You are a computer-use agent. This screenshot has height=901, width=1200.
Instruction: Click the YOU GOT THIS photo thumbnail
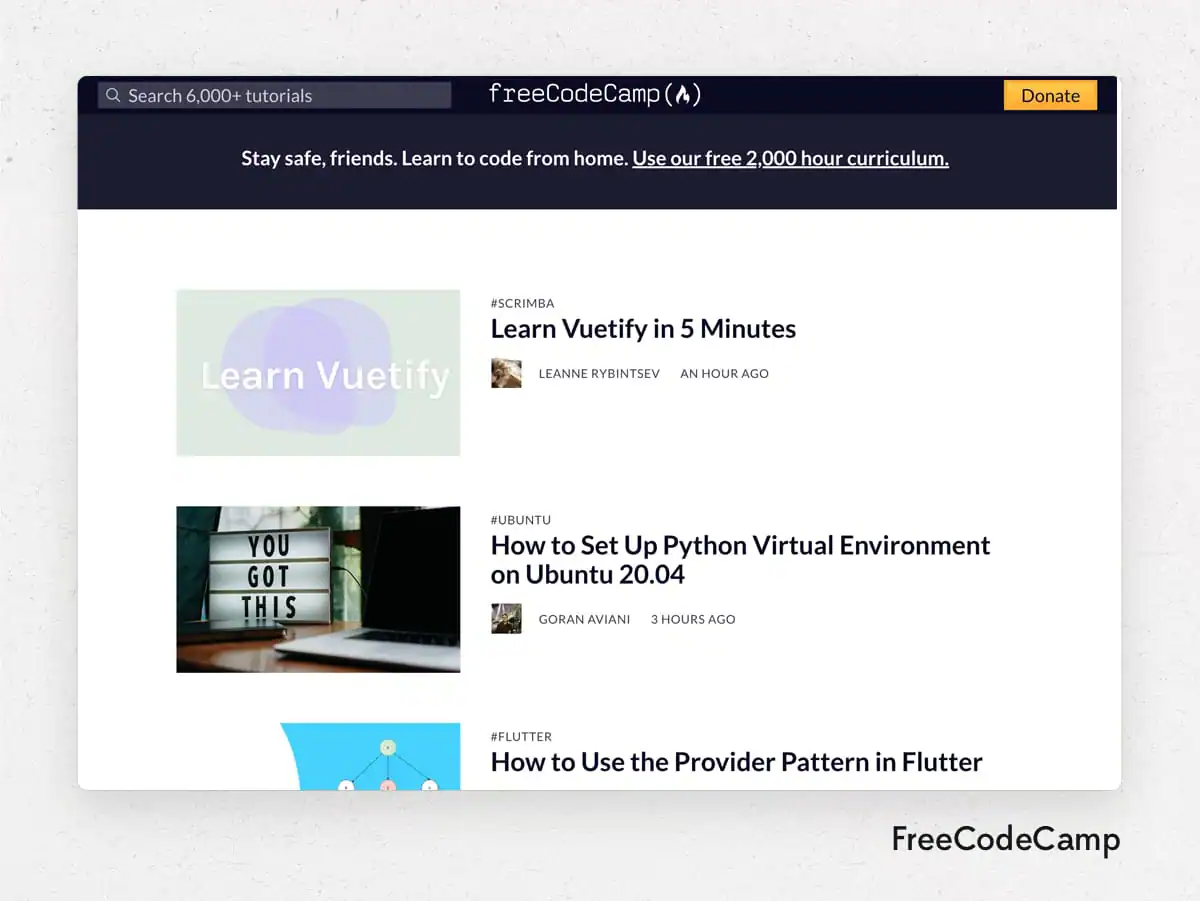(318, 589)
